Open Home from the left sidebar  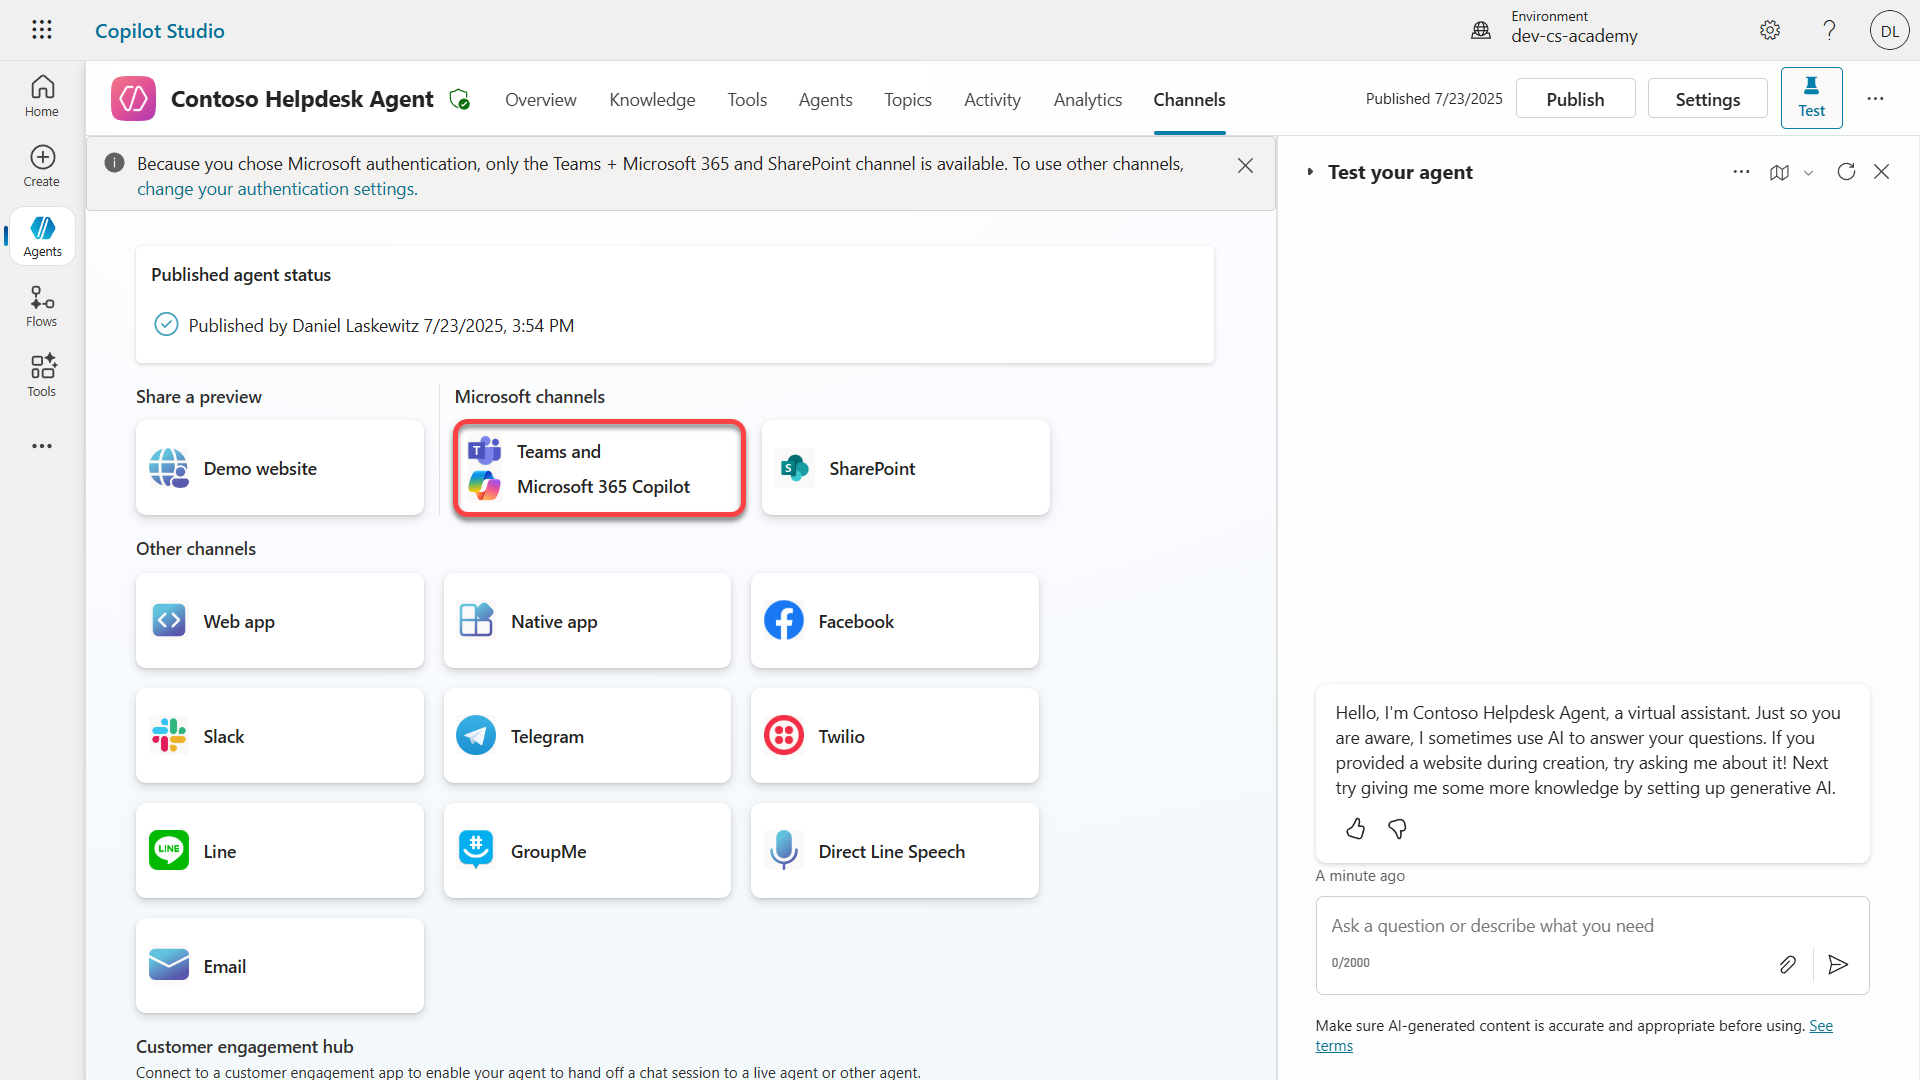41,95
